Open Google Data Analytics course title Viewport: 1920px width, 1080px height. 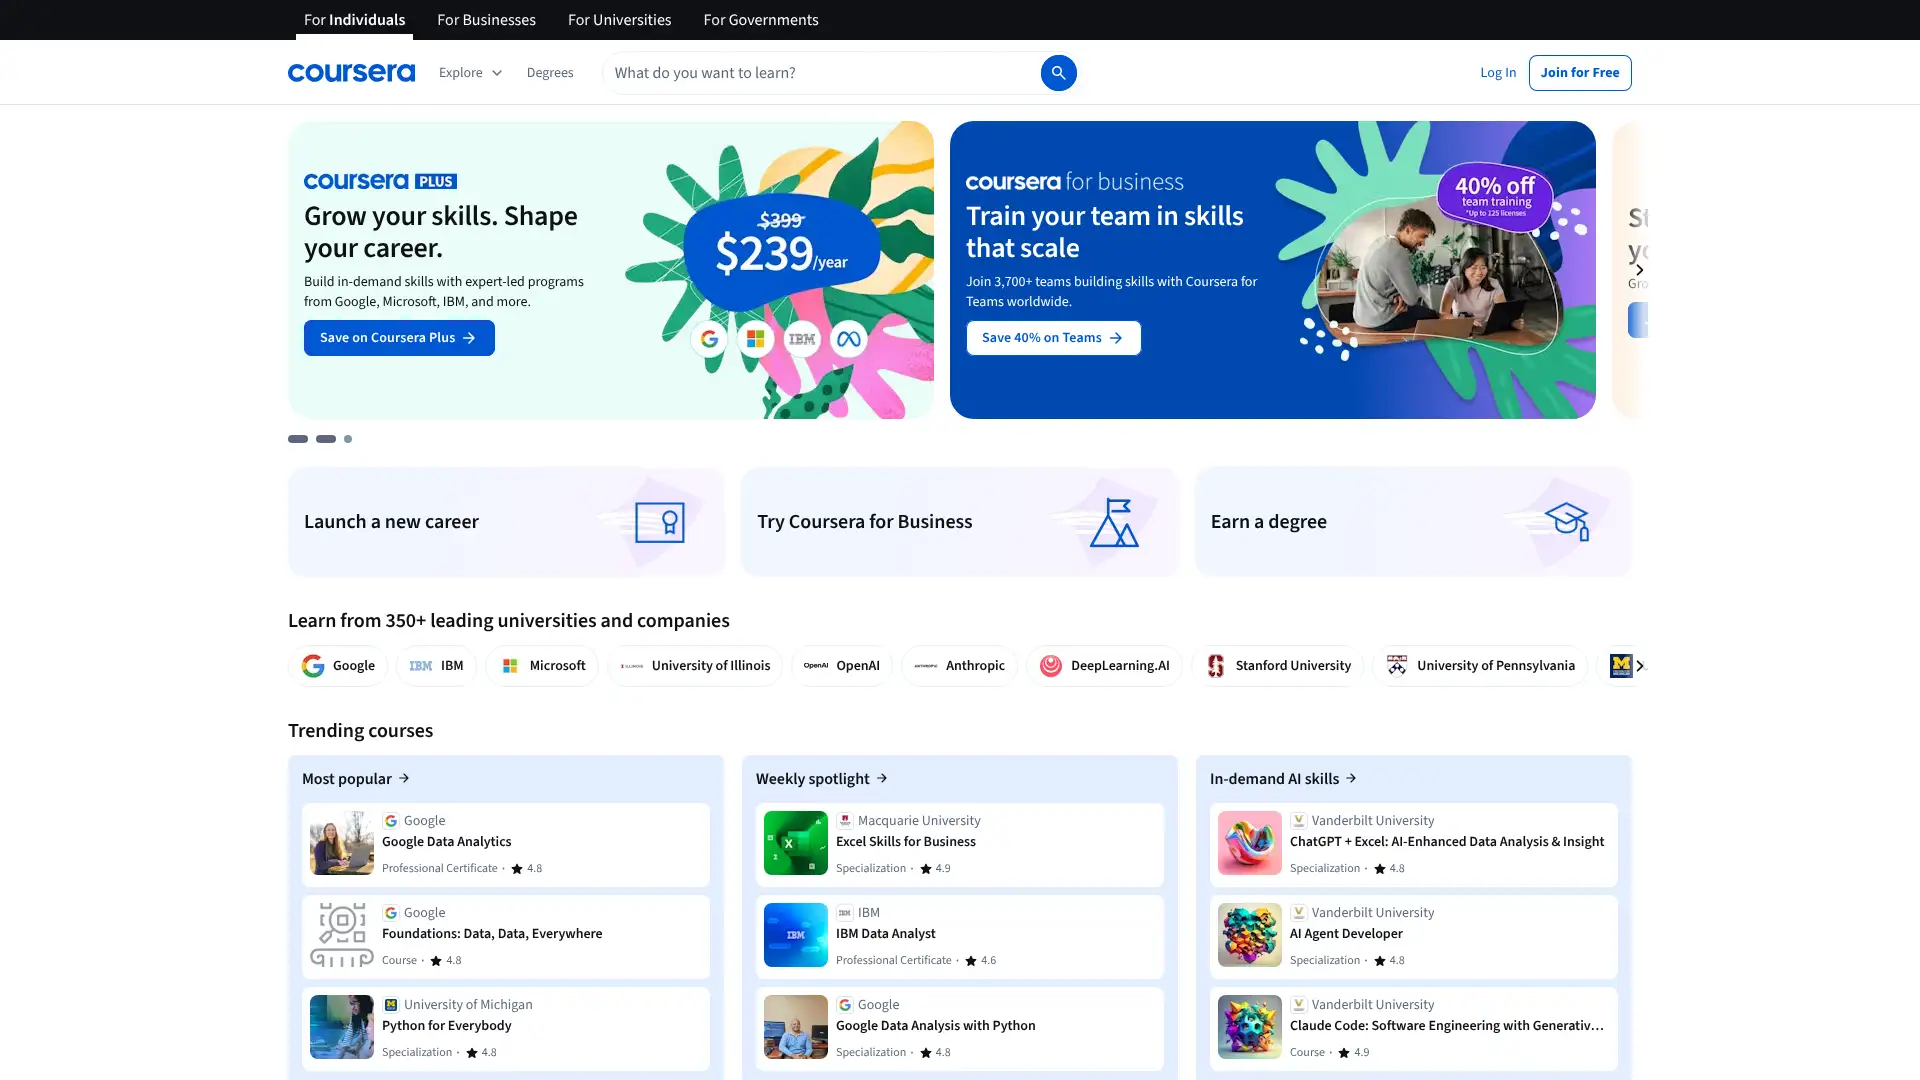point(446,842)
